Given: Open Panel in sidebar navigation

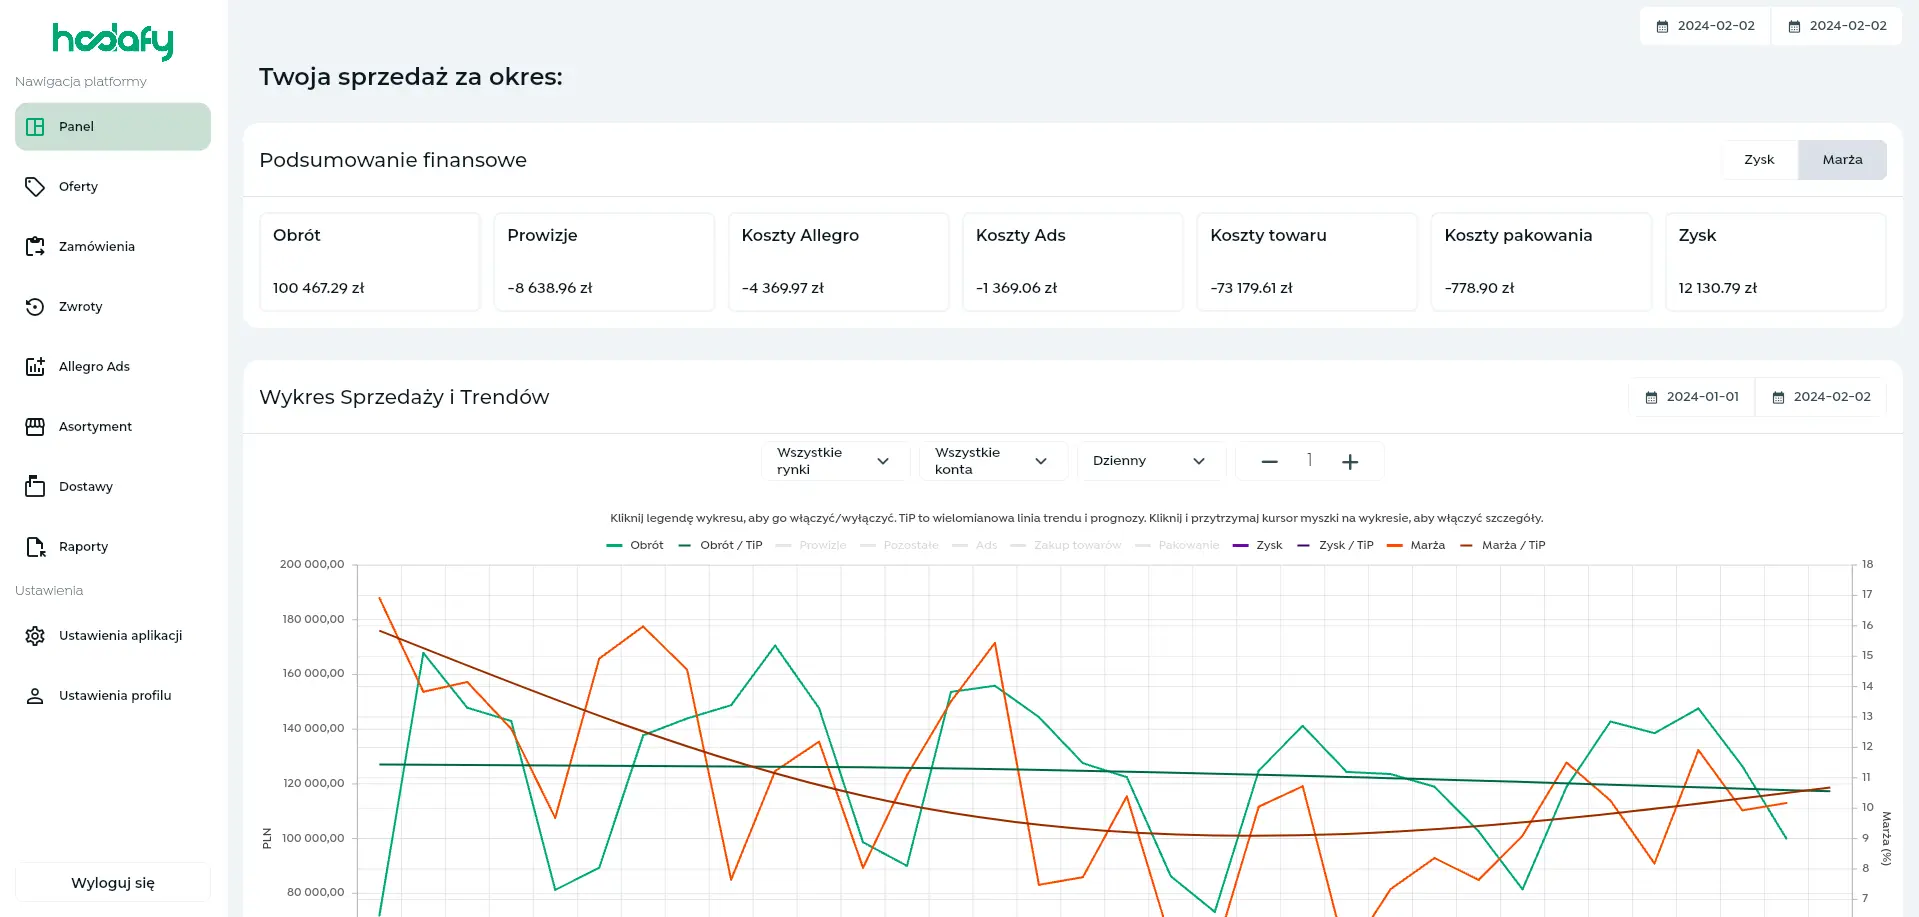Looking at the screenshot, I should [113, 127].
